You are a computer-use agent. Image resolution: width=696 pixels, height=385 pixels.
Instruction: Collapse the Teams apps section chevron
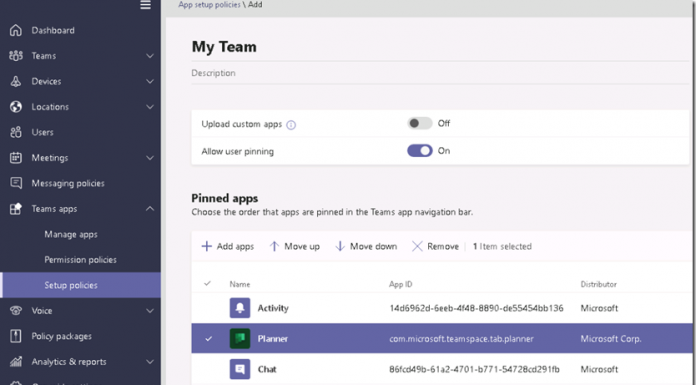click(x=150, y=208)
